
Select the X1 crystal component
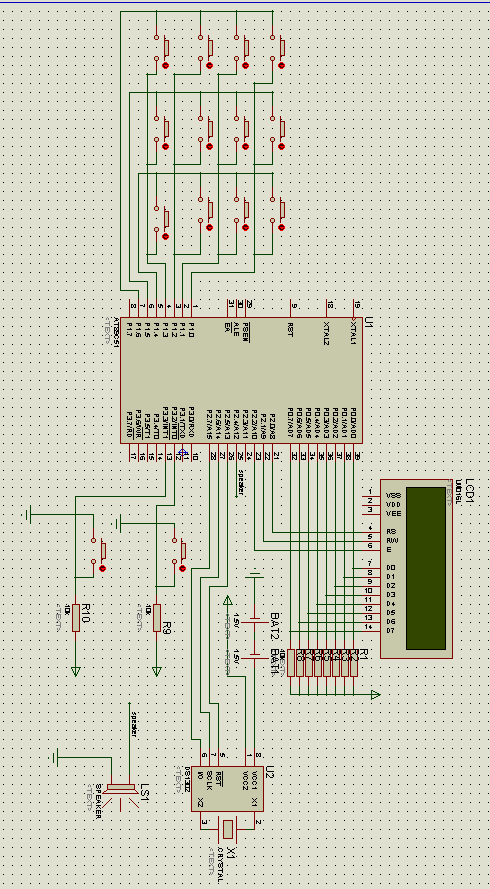click(227, 829)
